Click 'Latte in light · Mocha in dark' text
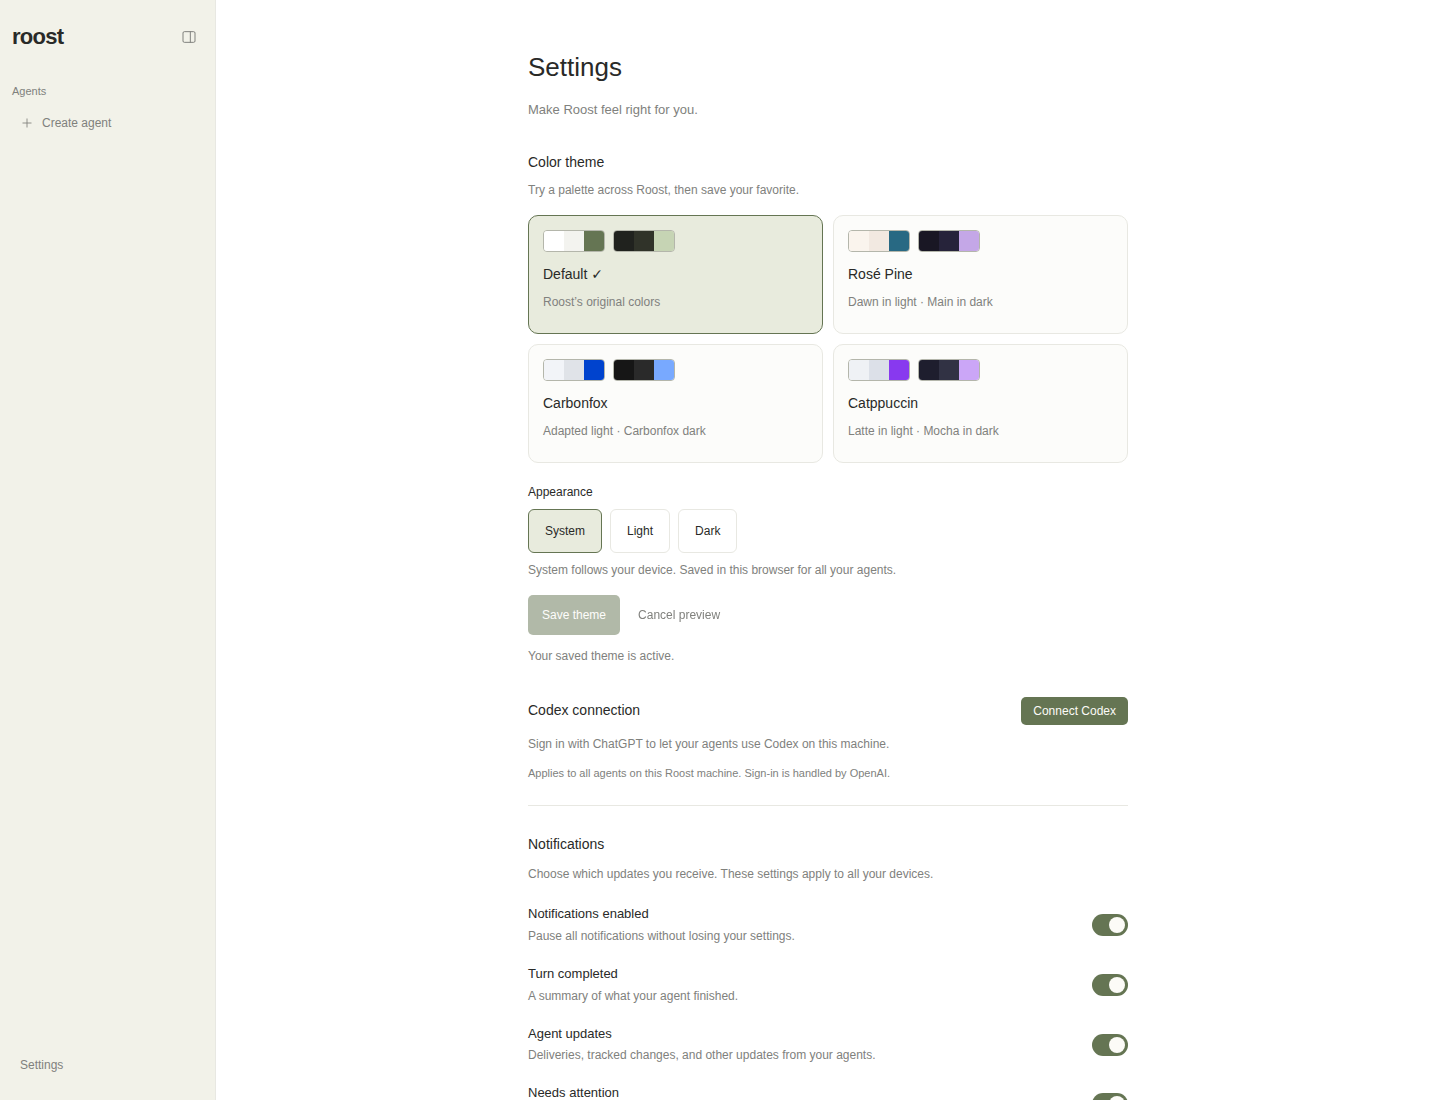This screenshot has width=1440, height=1100. [923, 431]
